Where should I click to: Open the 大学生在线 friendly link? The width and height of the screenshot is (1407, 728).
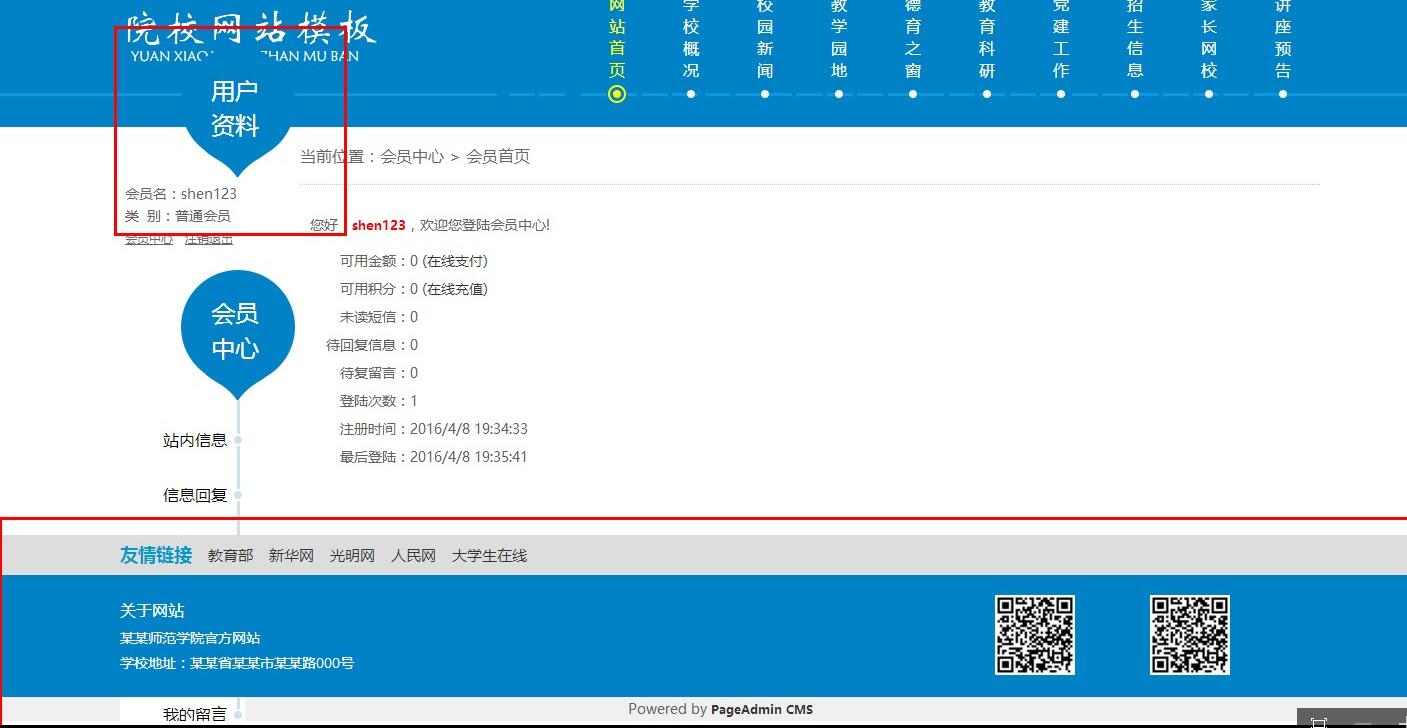coord(489,556)
